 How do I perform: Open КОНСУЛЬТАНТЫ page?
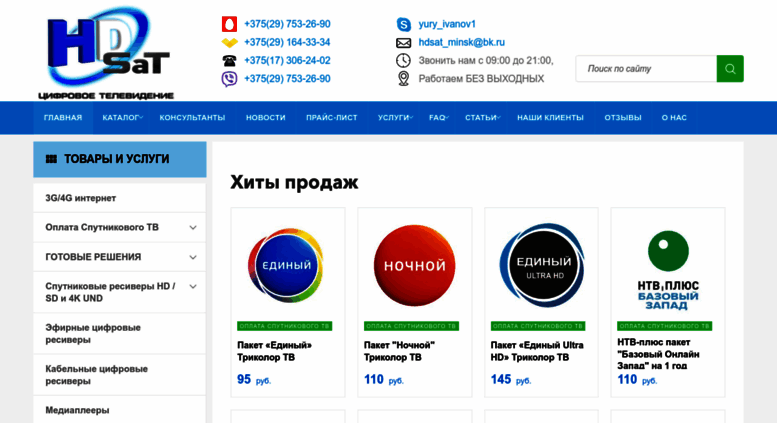click(192, 118)
